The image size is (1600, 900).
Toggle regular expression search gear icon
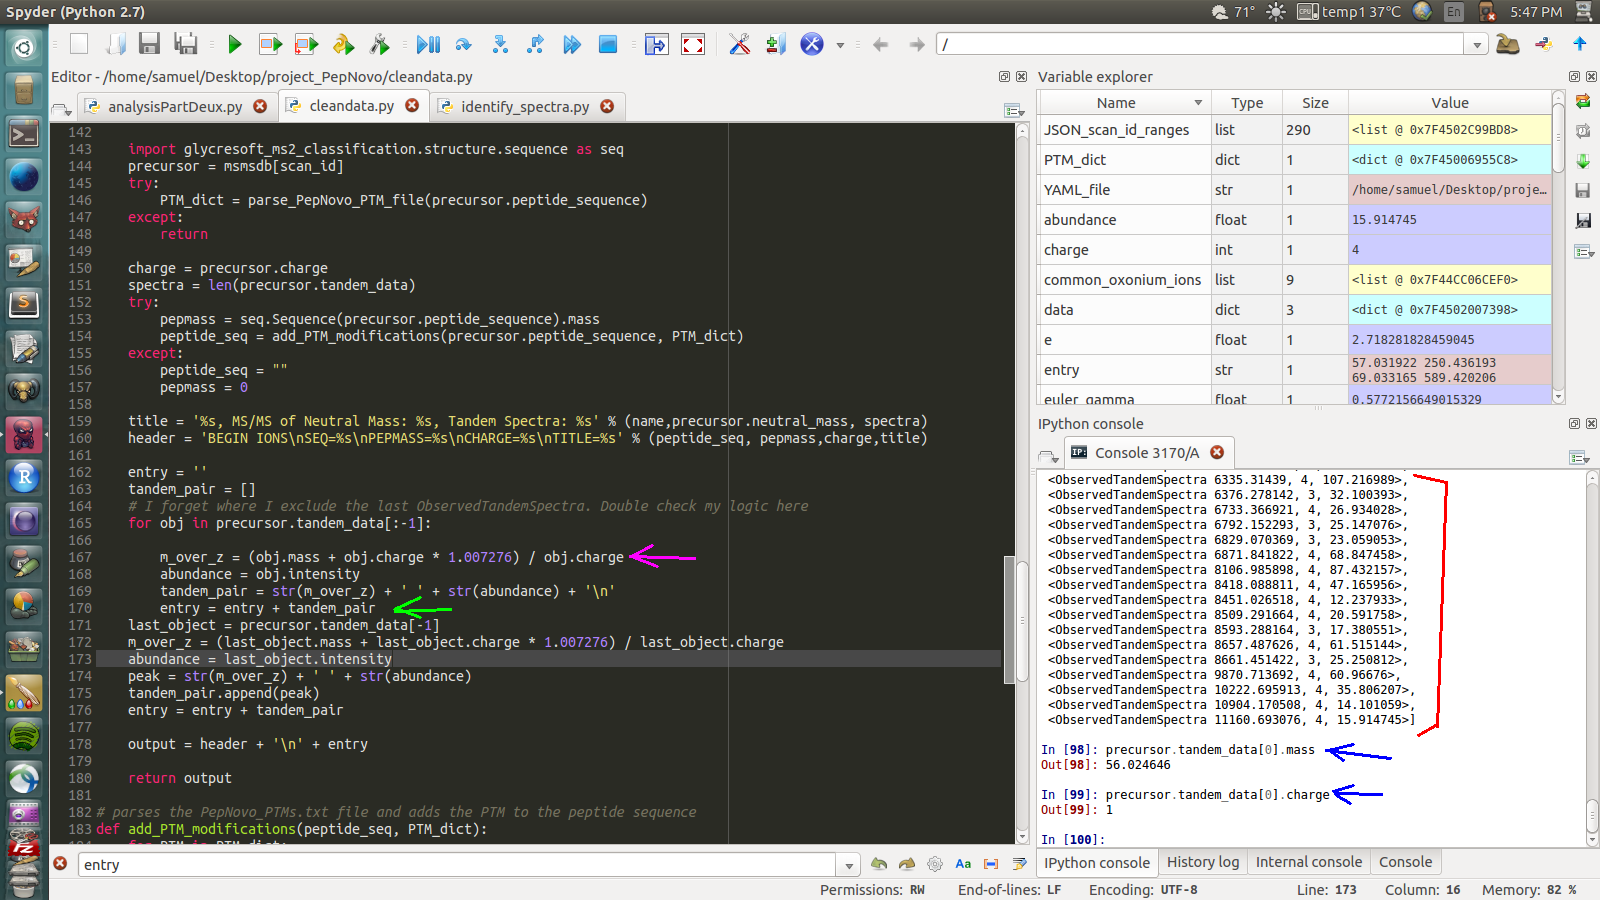point(935,864)
